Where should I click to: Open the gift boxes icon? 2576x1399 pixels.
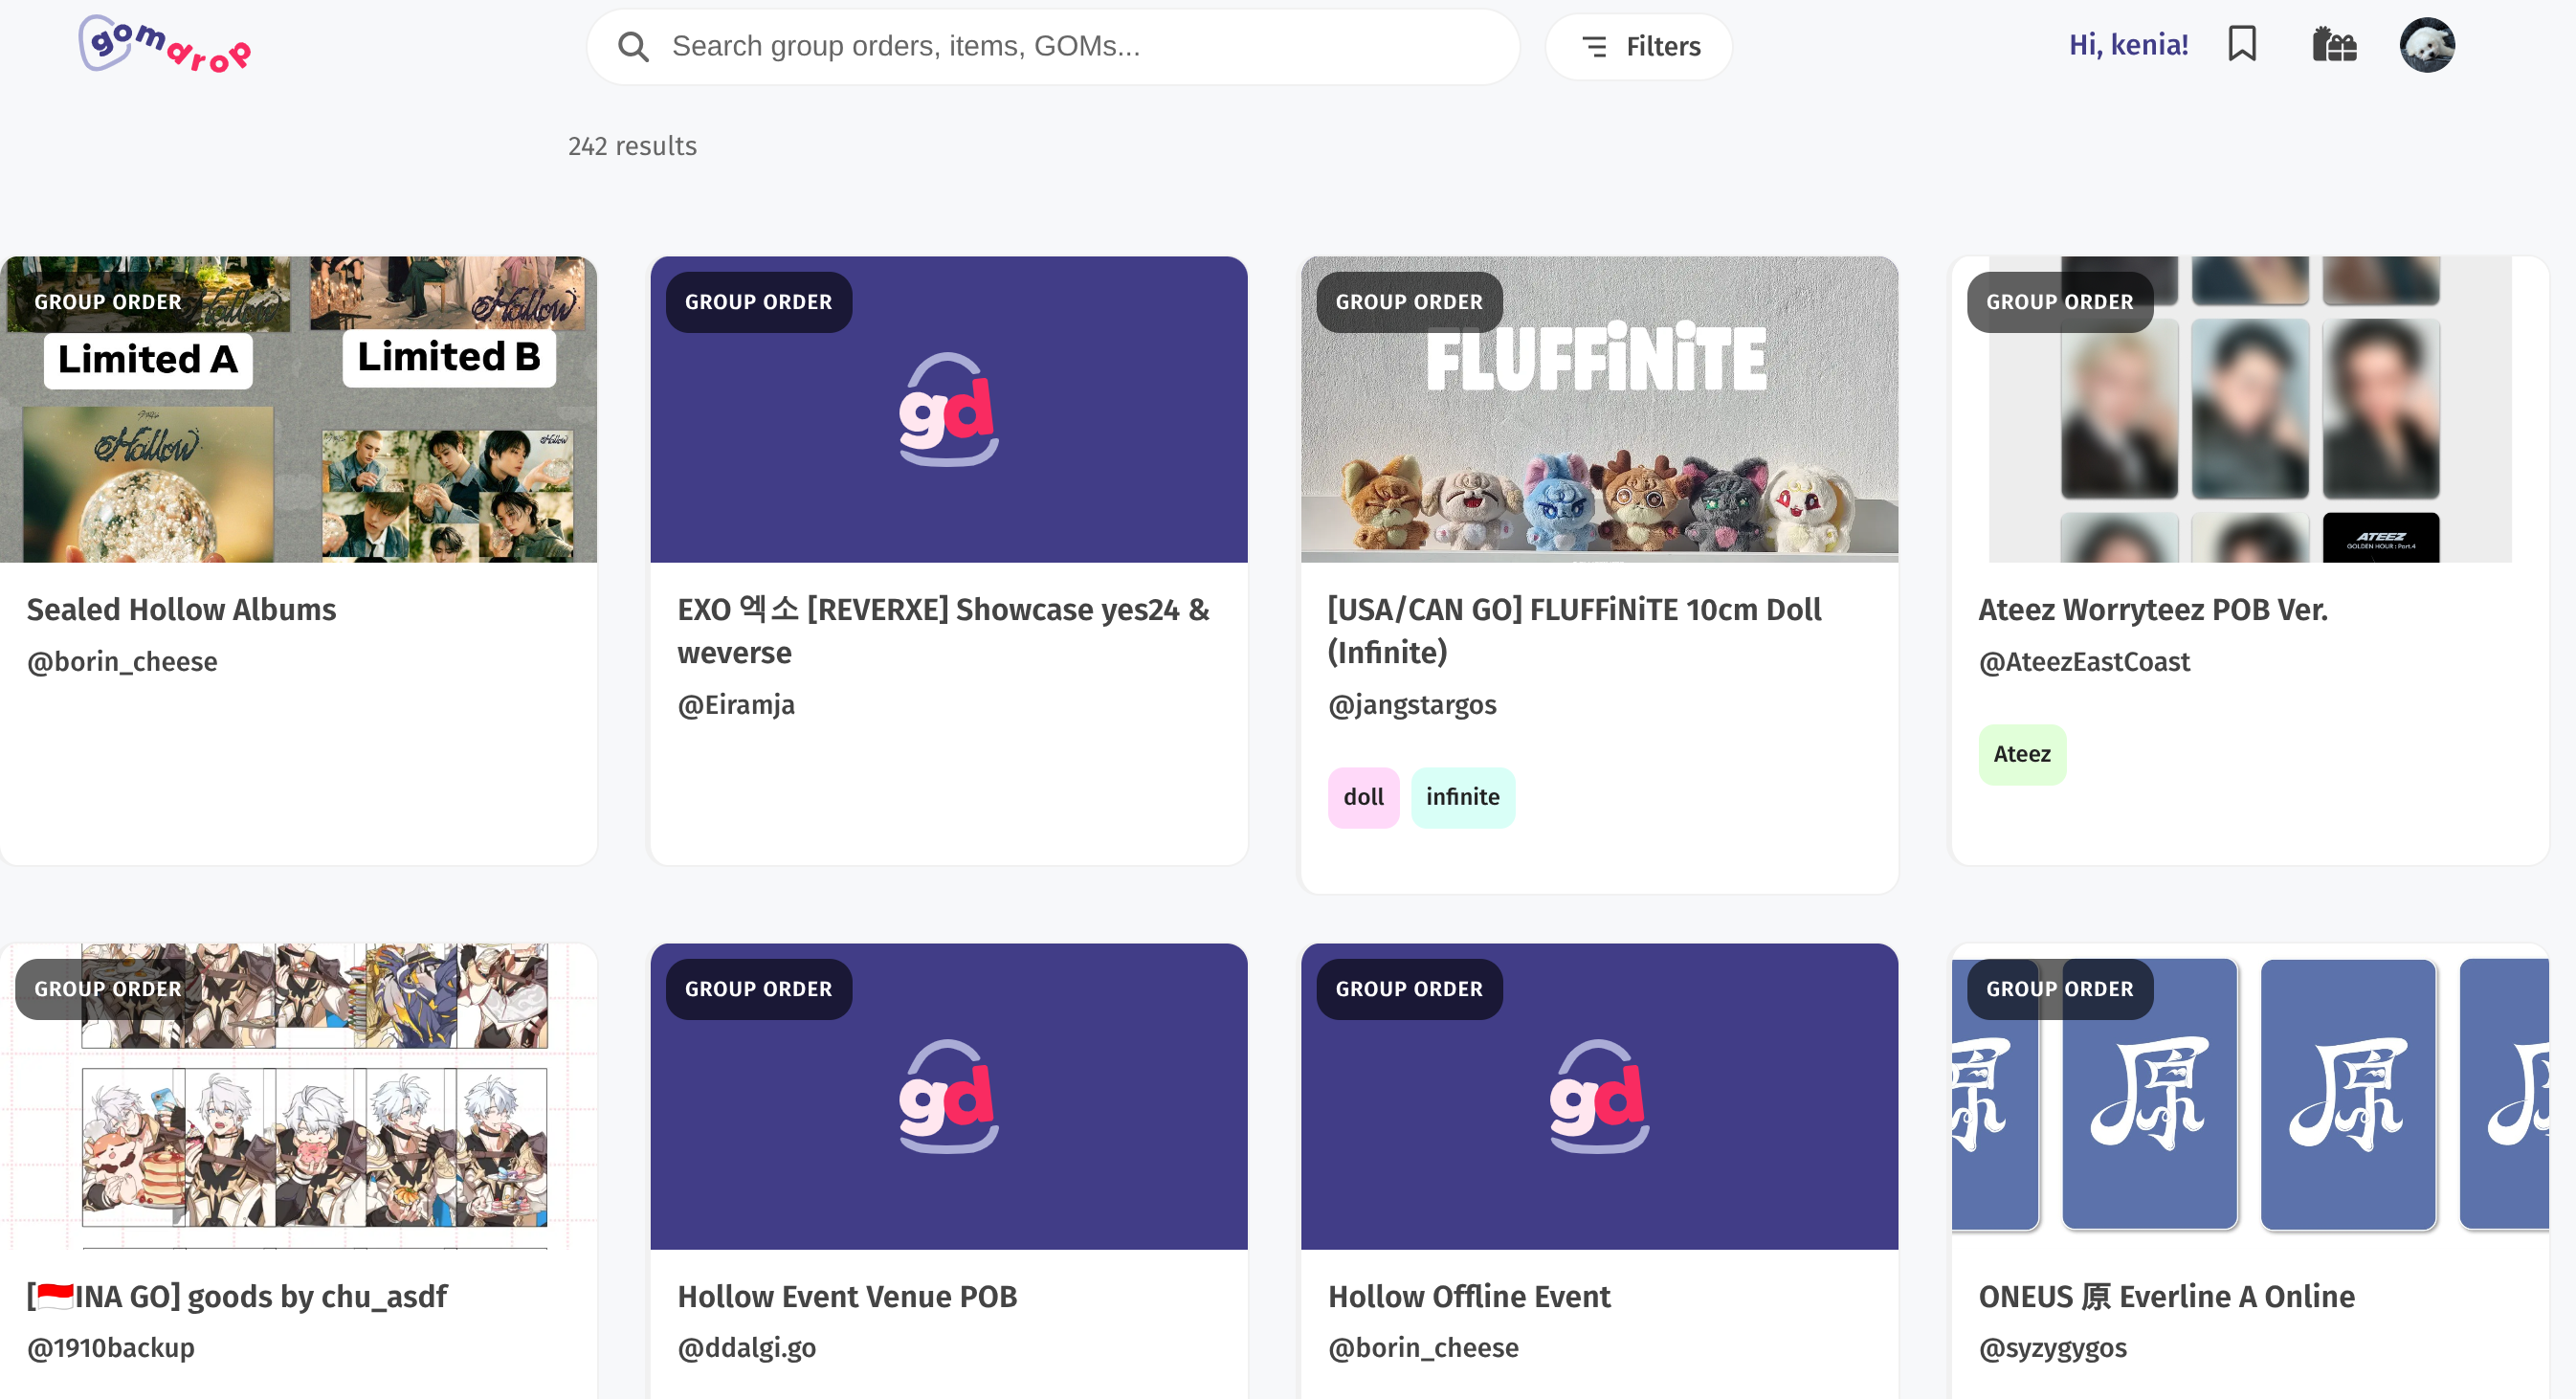(2334, 45)
